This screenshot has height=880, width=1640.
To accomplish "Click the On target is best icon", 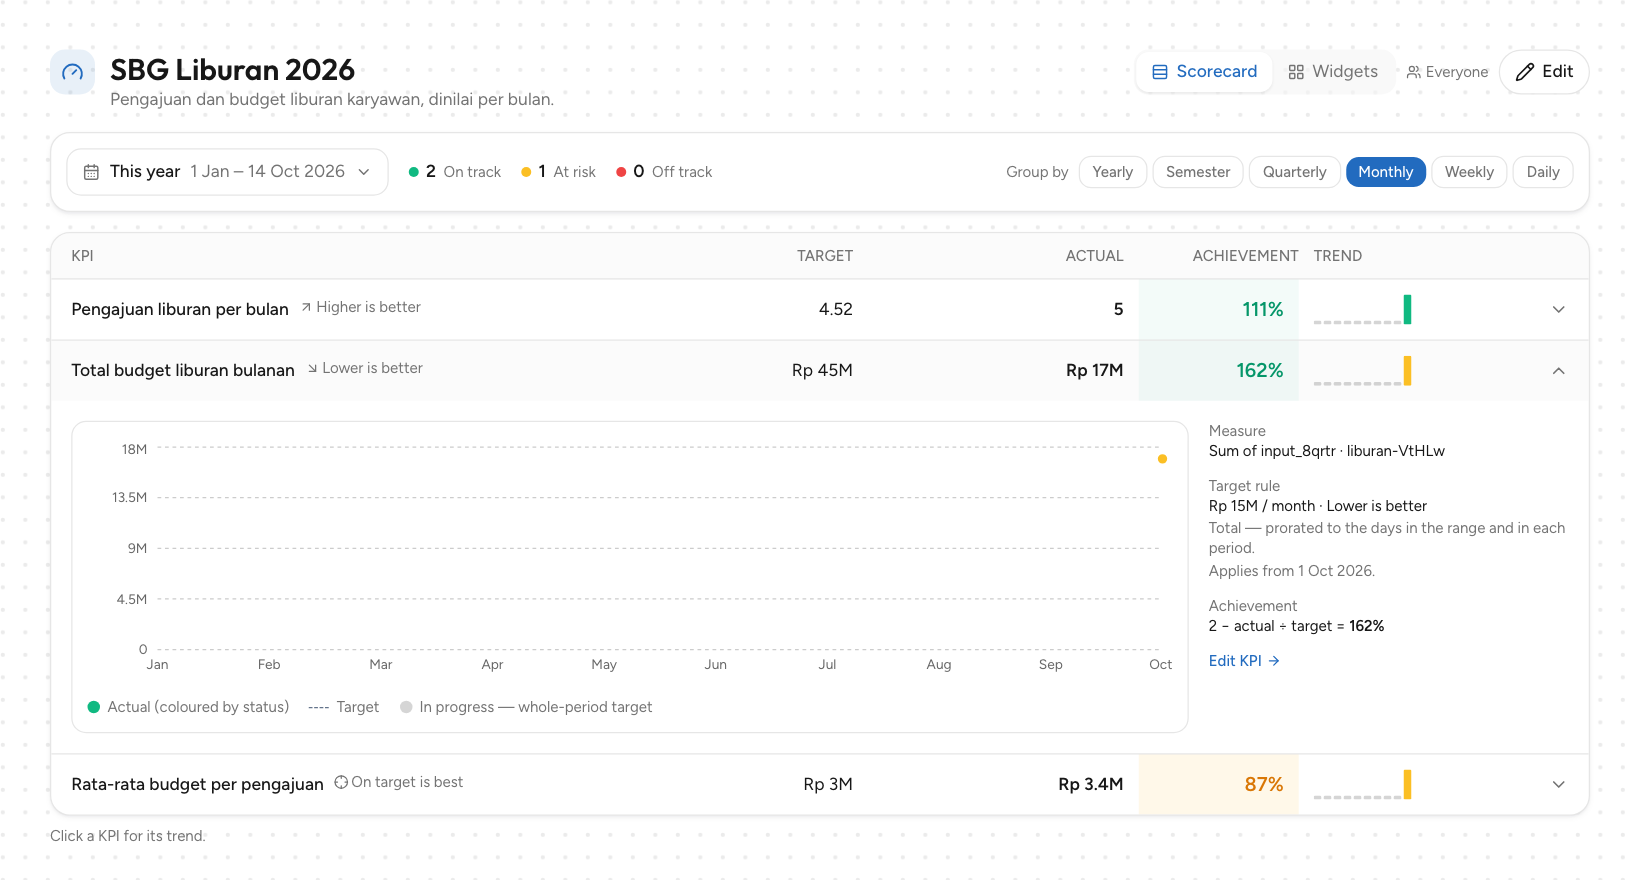I will [x=341, y=782].
